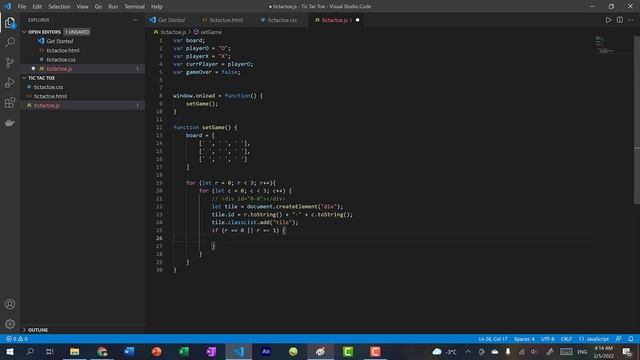Expand the Outline section
The width and height of the screenshot is (640, 360).
tap(38, 330)
